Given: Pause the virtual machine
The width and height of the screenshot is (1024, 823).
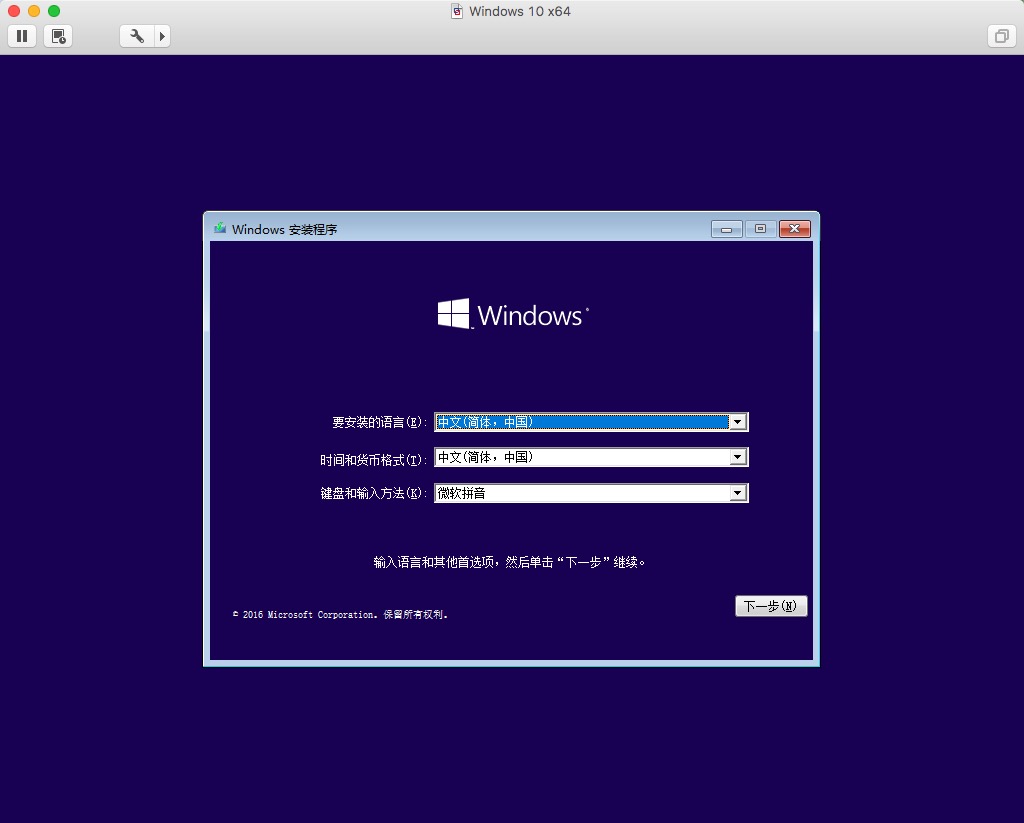Looking at the screenshot, I should (22, 36).
